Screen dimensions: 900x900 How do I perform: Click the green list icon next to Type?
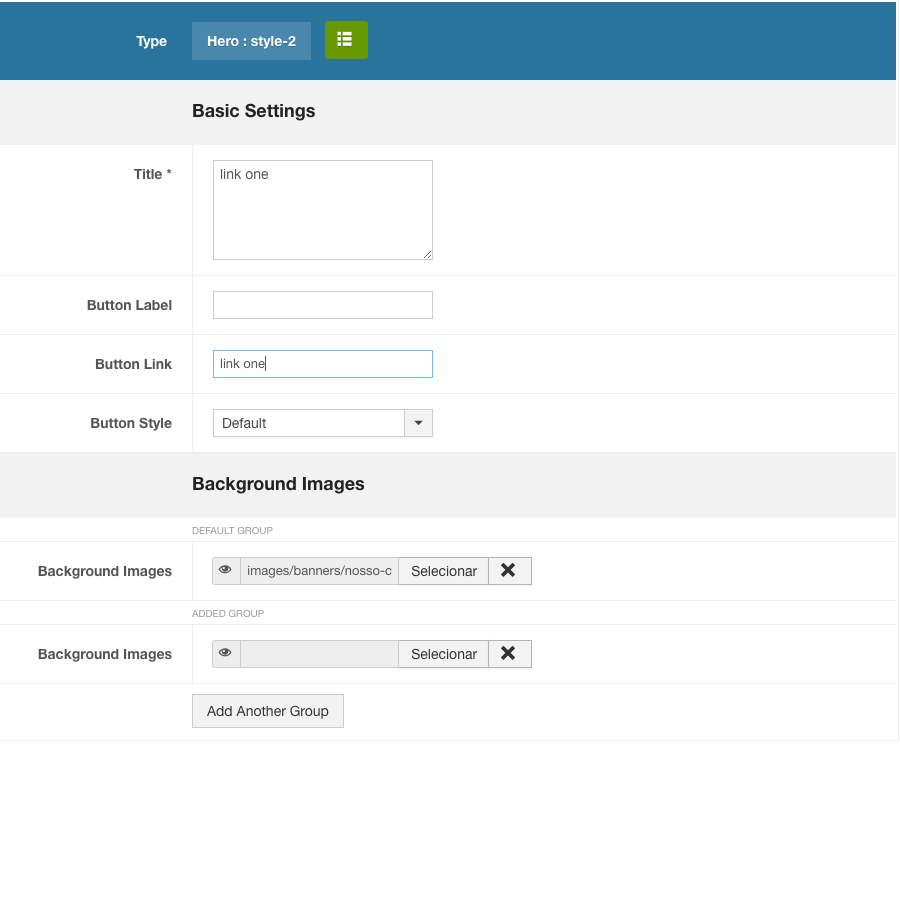coord(346,40)
